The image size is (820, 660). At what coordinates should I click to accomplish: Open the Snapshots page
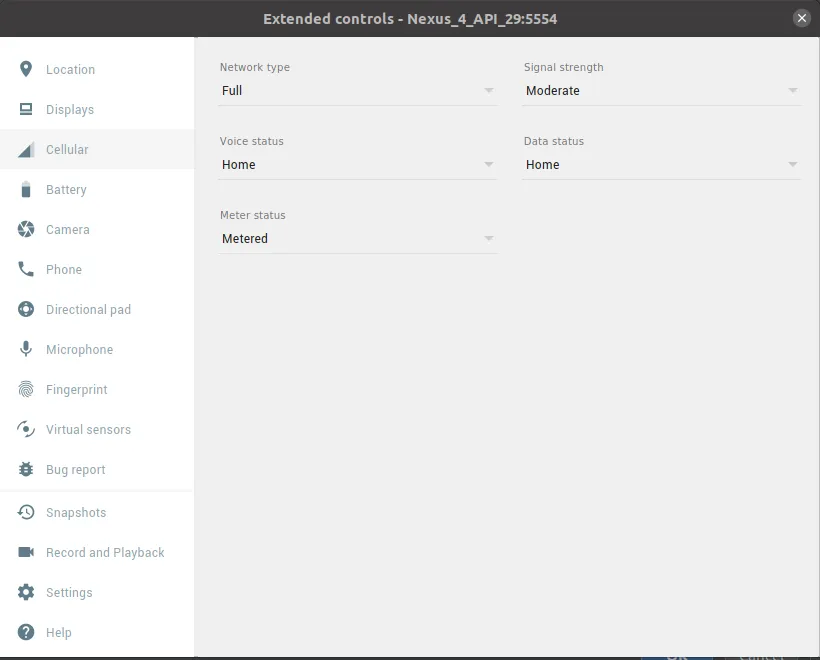pos(97,513)
